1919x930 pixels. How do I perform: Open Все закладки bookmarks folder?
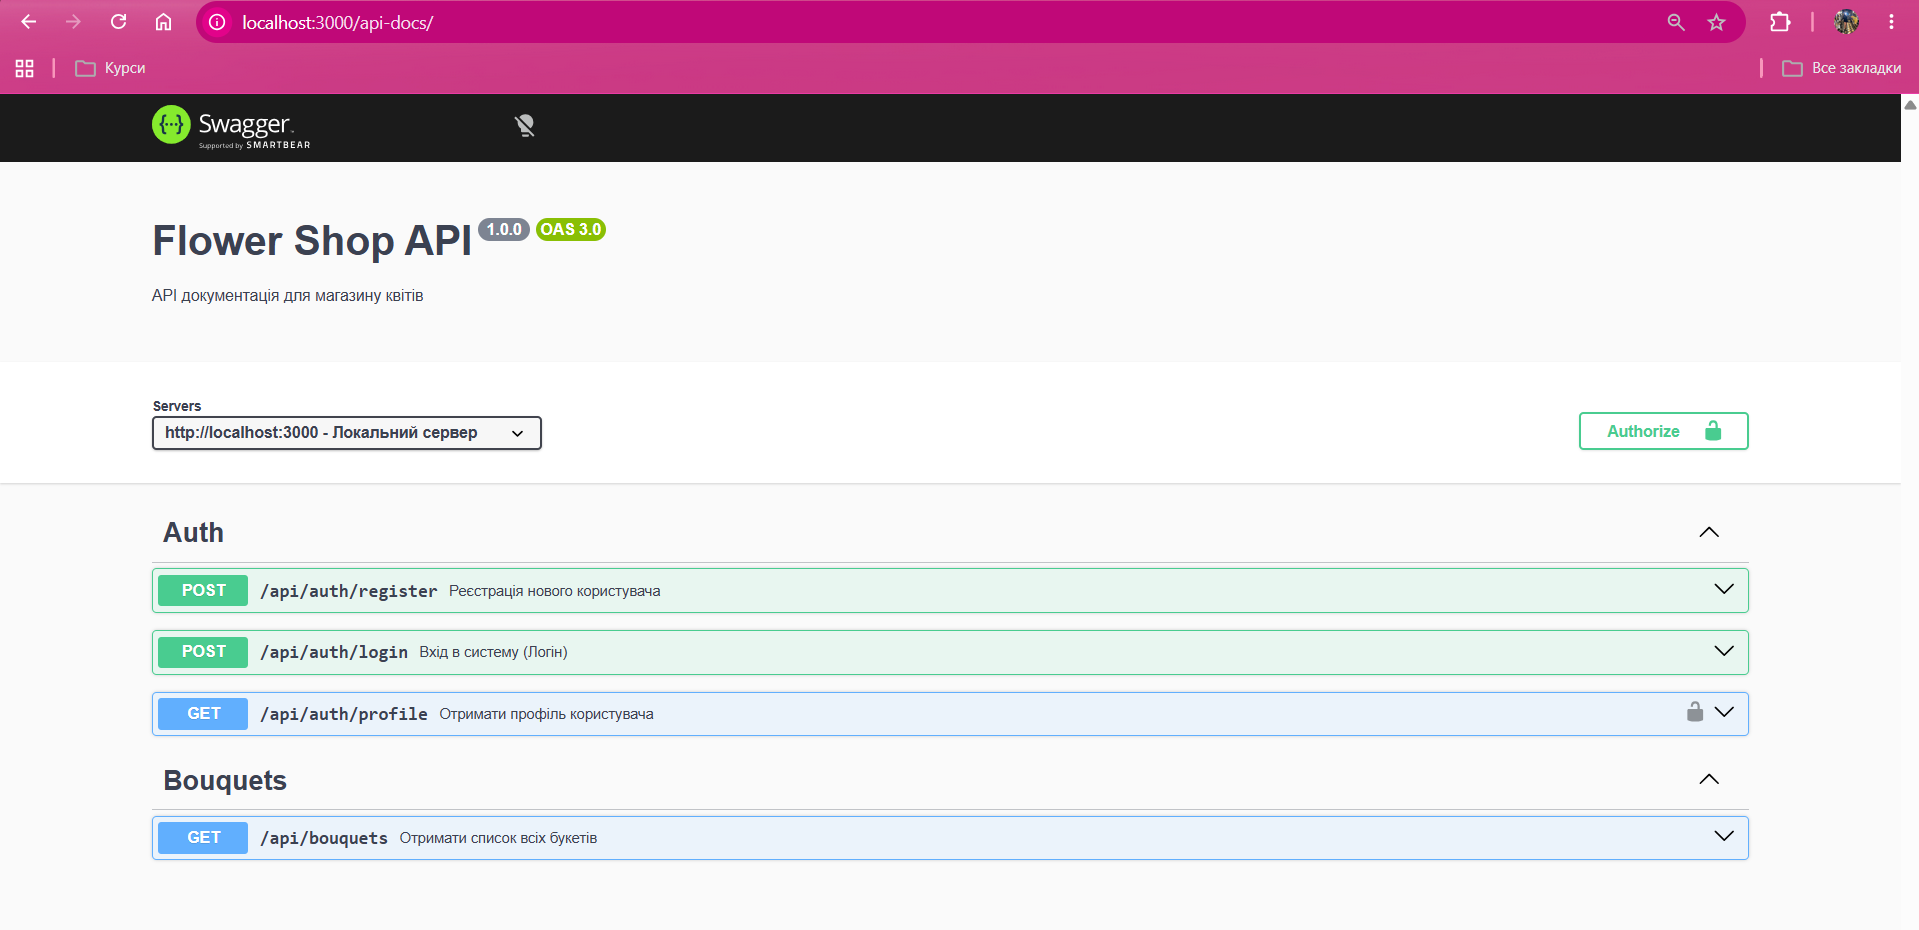tap(1842, 68)
